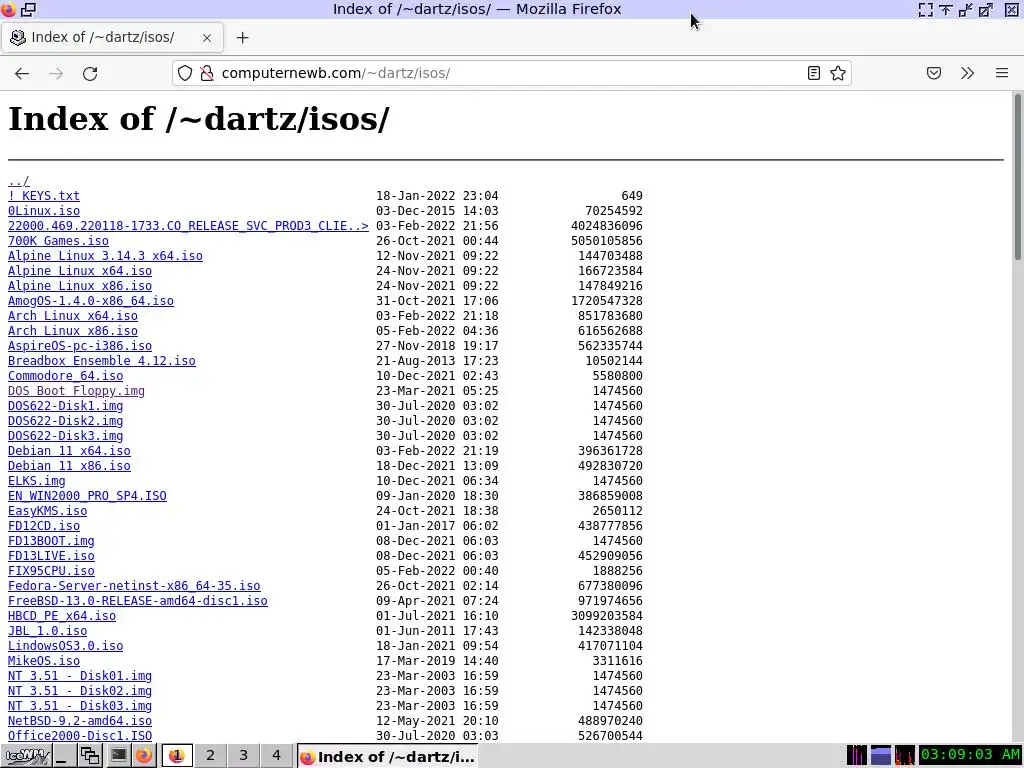
Task: Download MikeOS.iso
Action: pos(44,662)
